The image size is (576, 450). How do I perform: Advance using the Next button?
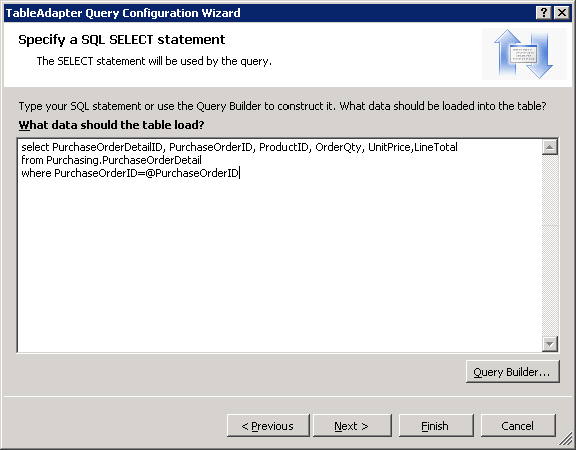coord(352,426)
